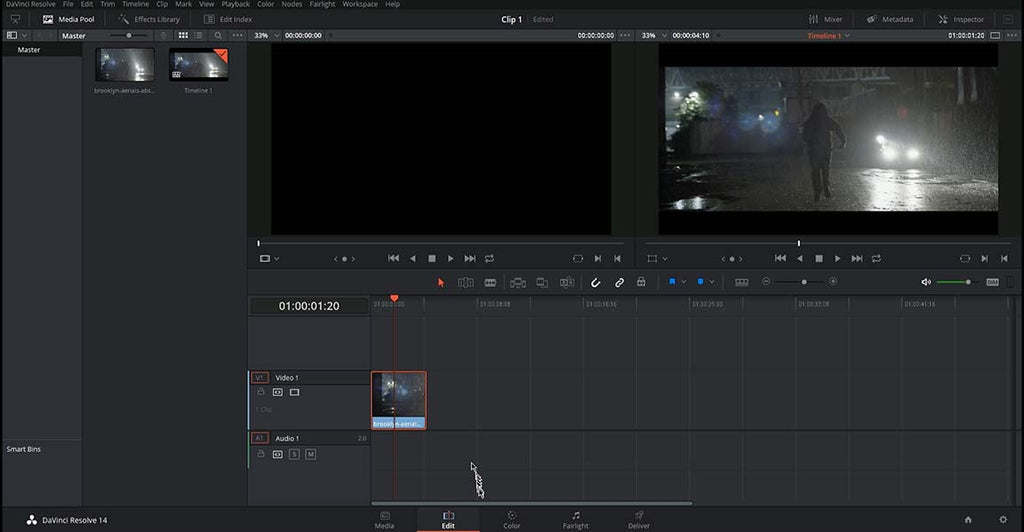Screen dimensions: 1024x532
Task: Click the Trim Edit Mode tool
Action: pos(465,283)
